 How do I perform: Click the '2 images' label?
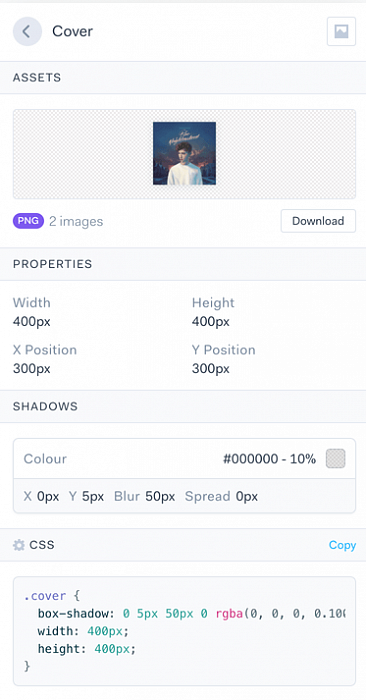[x=76, y=221]
